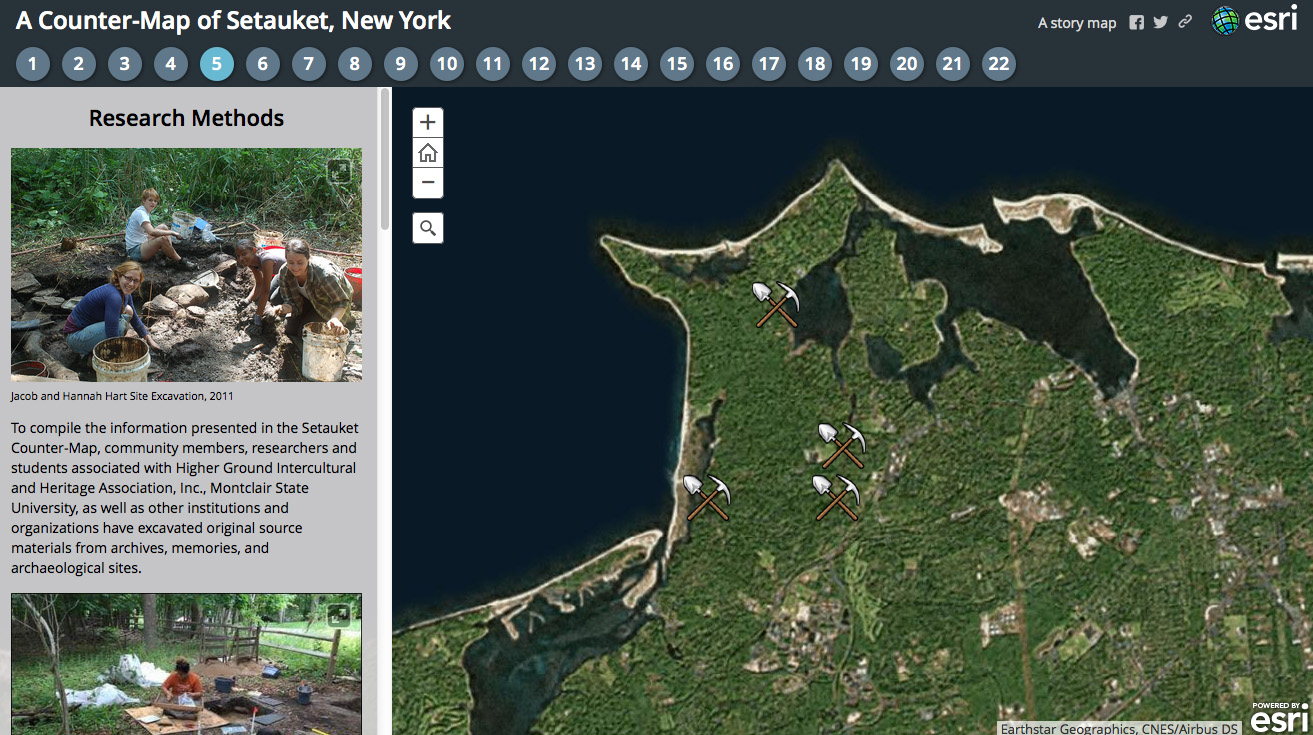The height and width of the screenshot is (735, 1313).
Task: Switch to section 1 of the story map
Action: coord(32,63)
